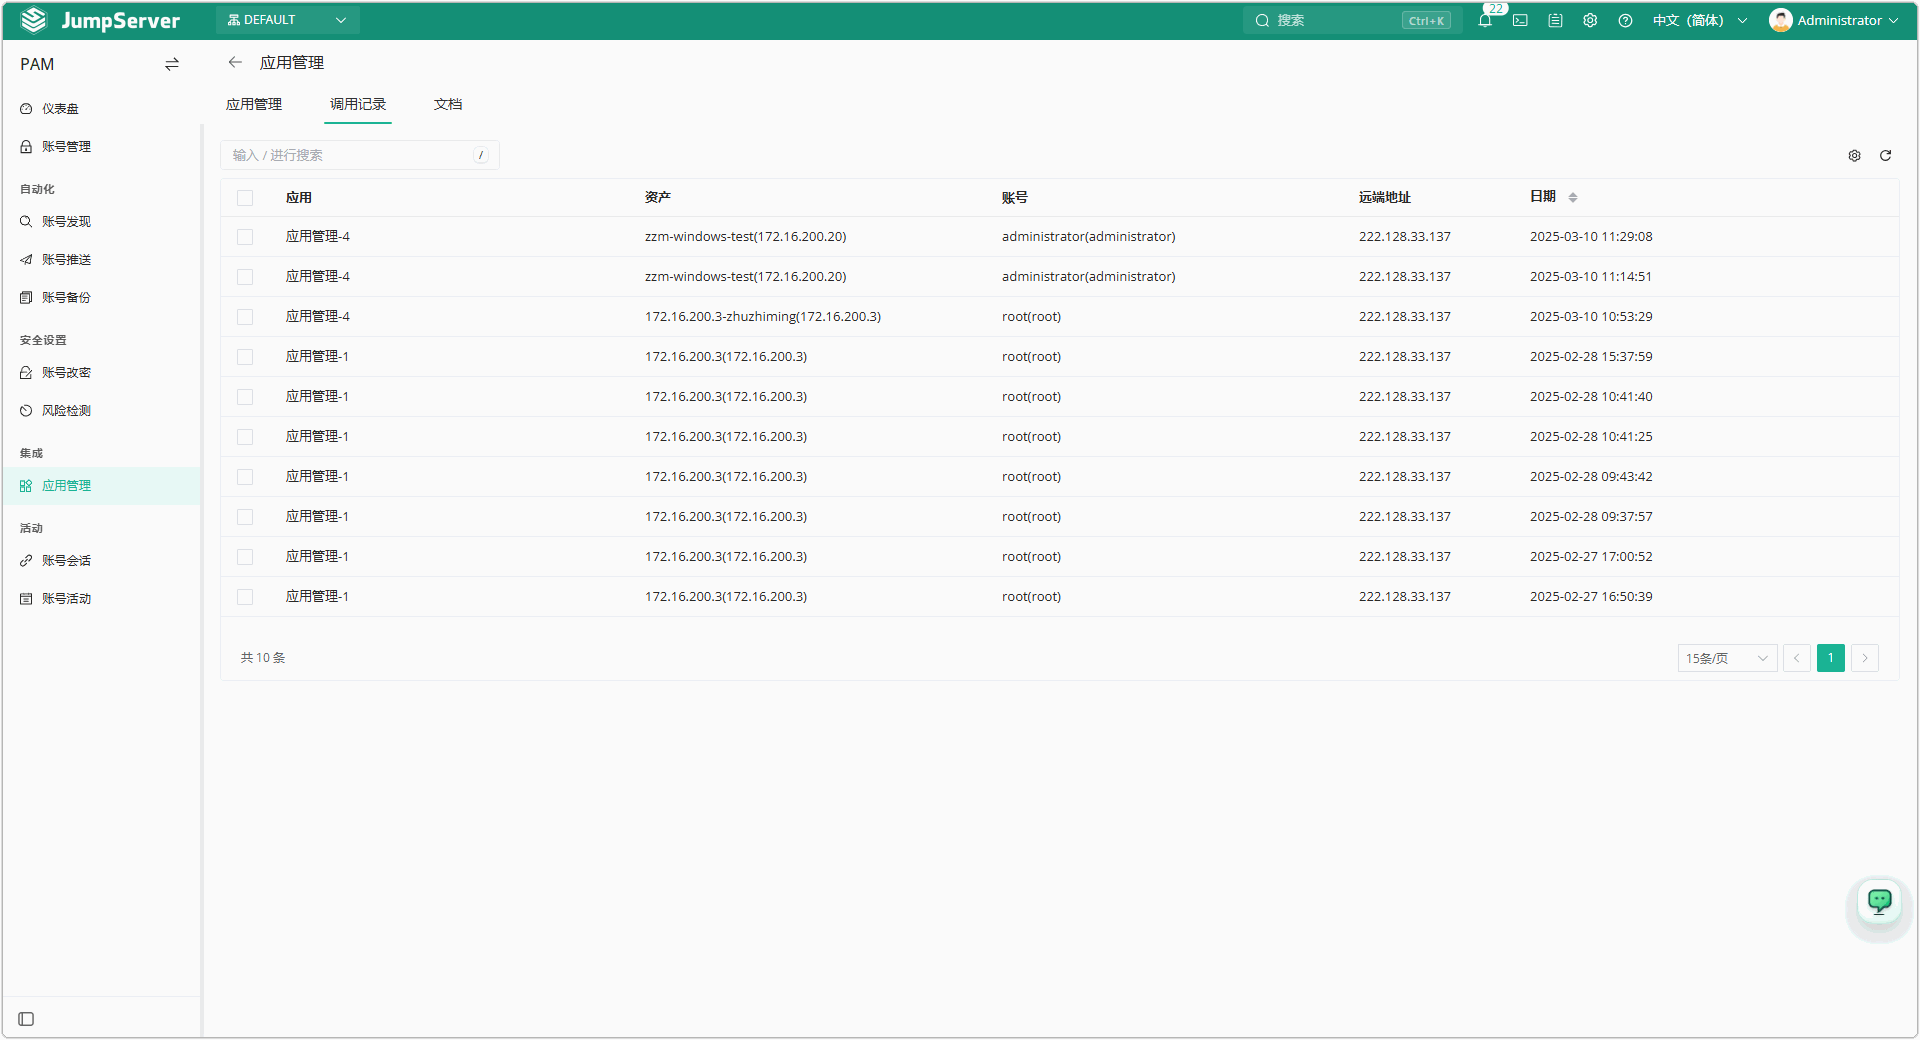Open the notifications bell icon
The image size is (1920, 1040).
click(x=1485, y=20)
